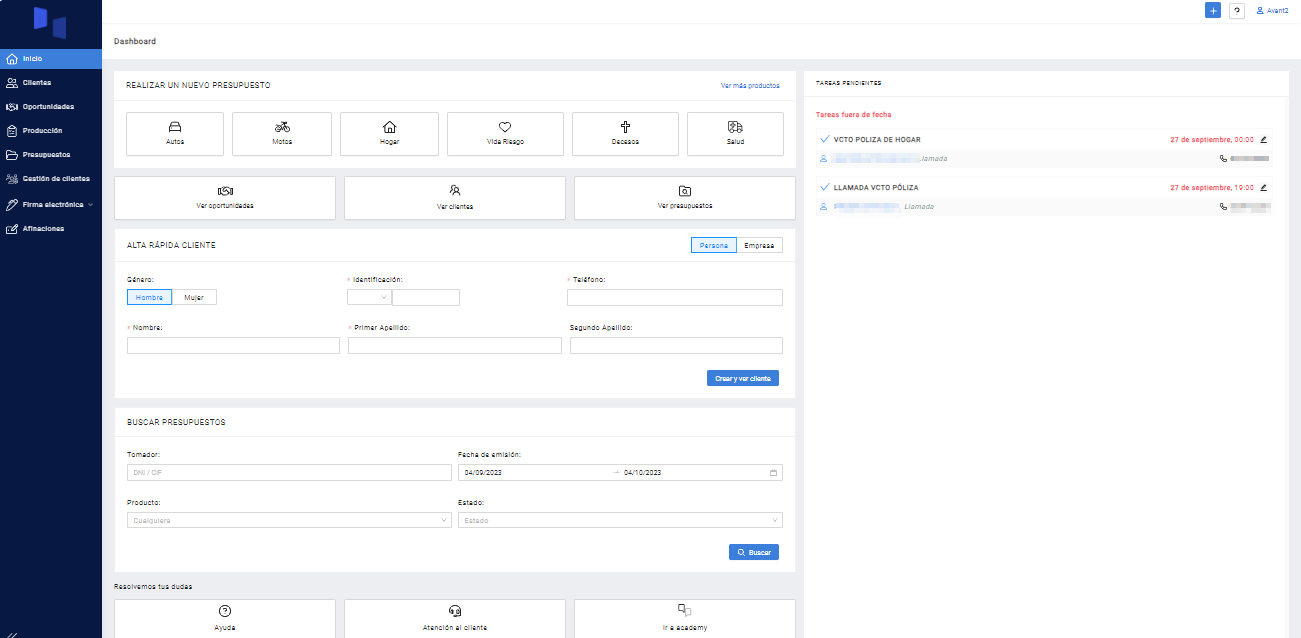The width and height of the screenshot is (1301, 638).
Task: Open the Estado dropdown
Action: (x=620, y=520)
